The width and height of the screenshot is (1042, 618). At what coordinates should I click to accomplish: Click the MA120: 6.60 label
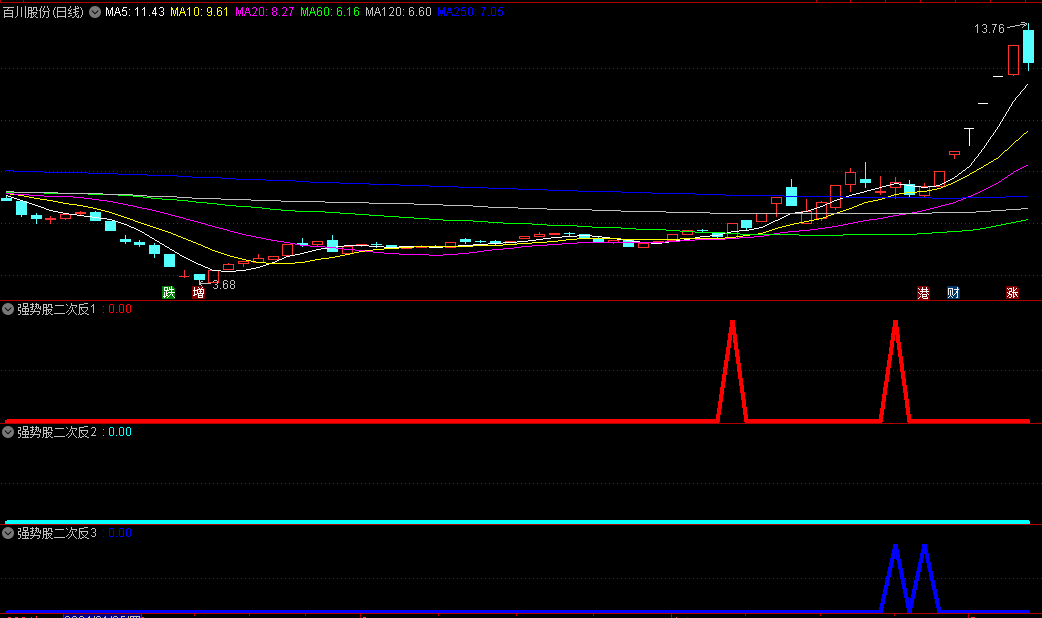pyautogui.click(x=398, y=12)
